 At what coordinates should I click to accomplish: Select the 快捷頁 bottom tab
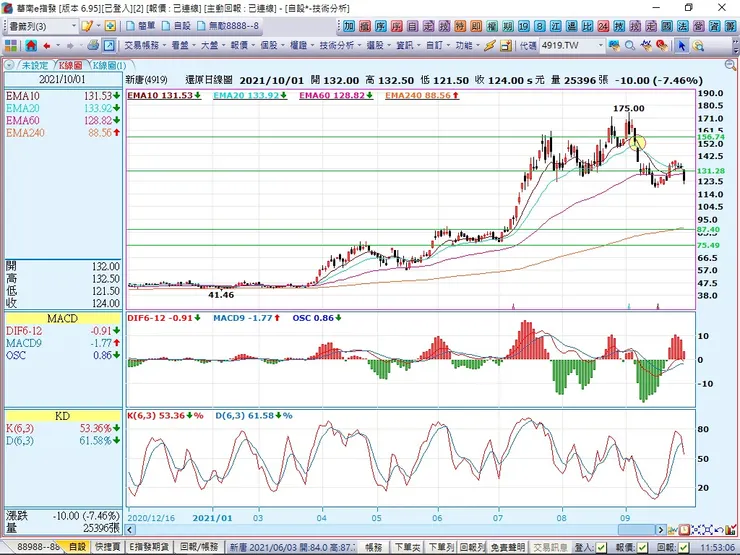pos(108,547)
